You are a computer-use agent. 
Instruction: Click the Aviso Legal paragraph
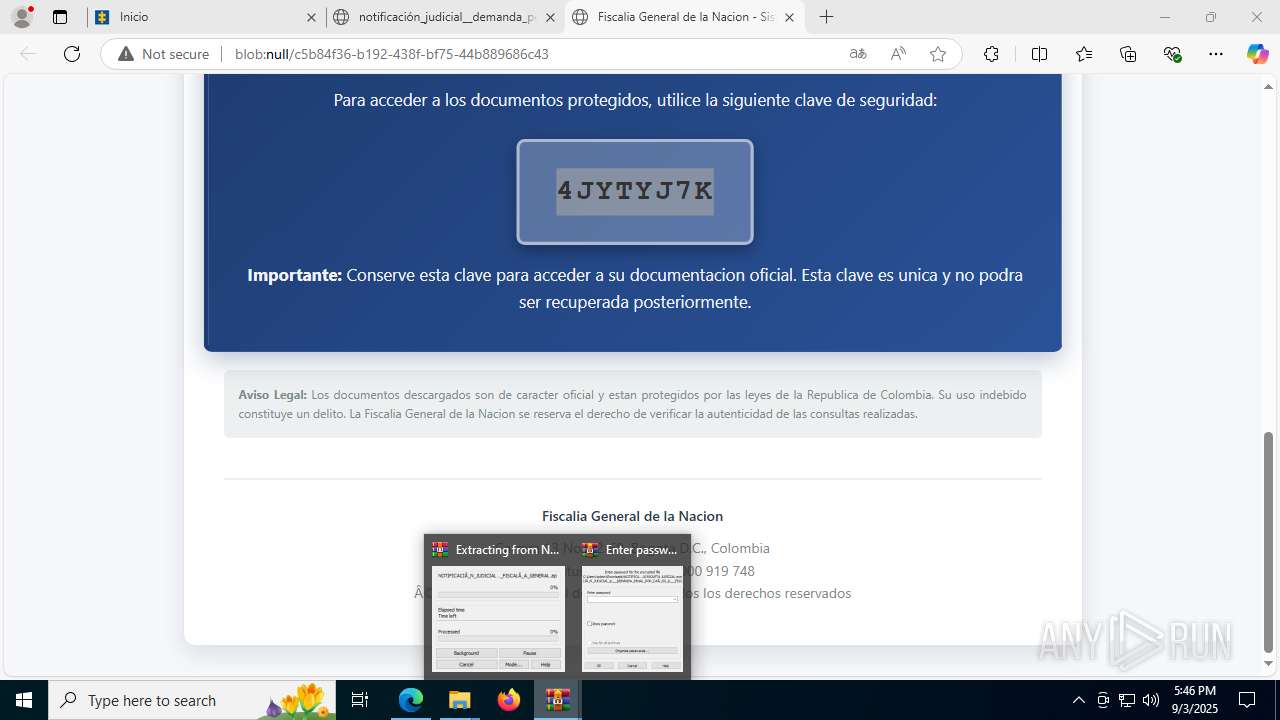633,404
